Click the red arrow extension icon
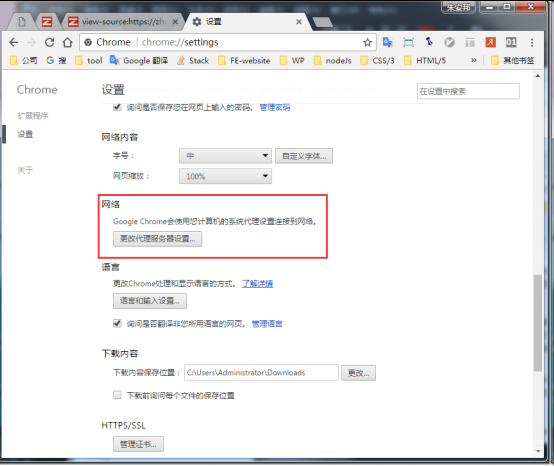Image resolution: width=554 pixels, height=466 pixels. tap(490, 42)
